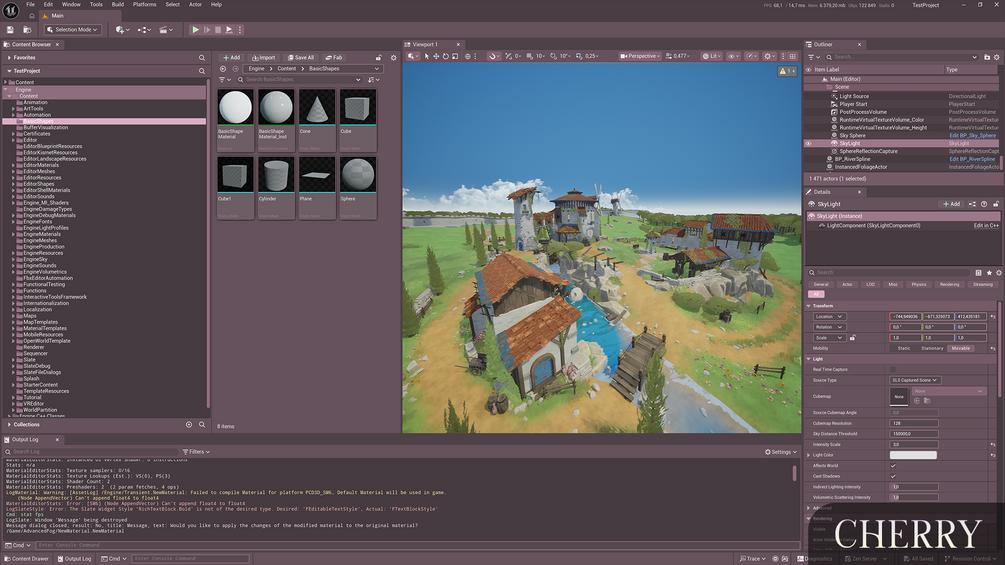
Task: Select the Rendering details filter tab
Action: click(x=949, y=284)
